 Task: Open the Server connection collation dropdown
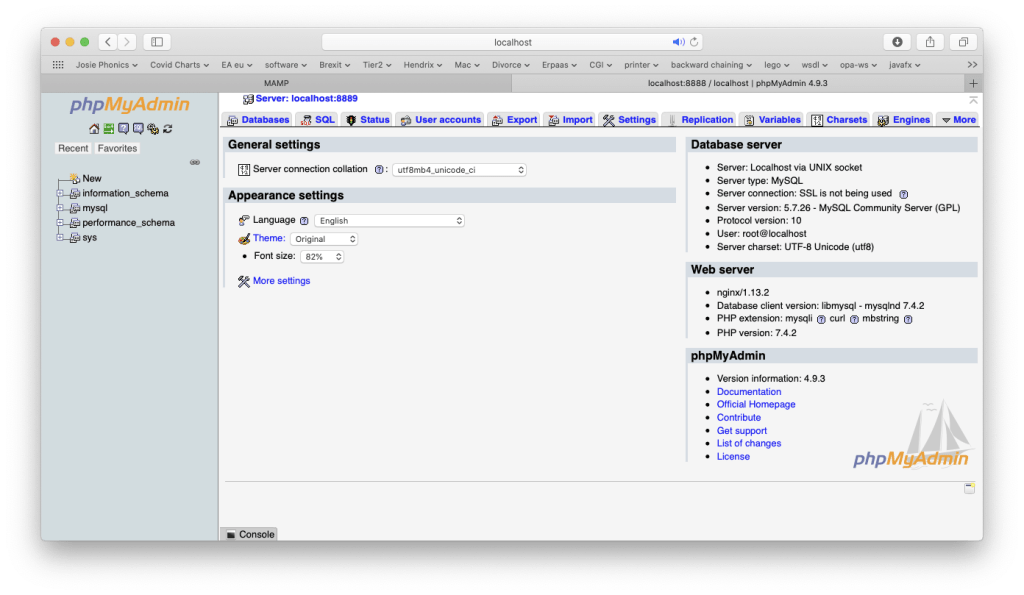pos(459,170)
